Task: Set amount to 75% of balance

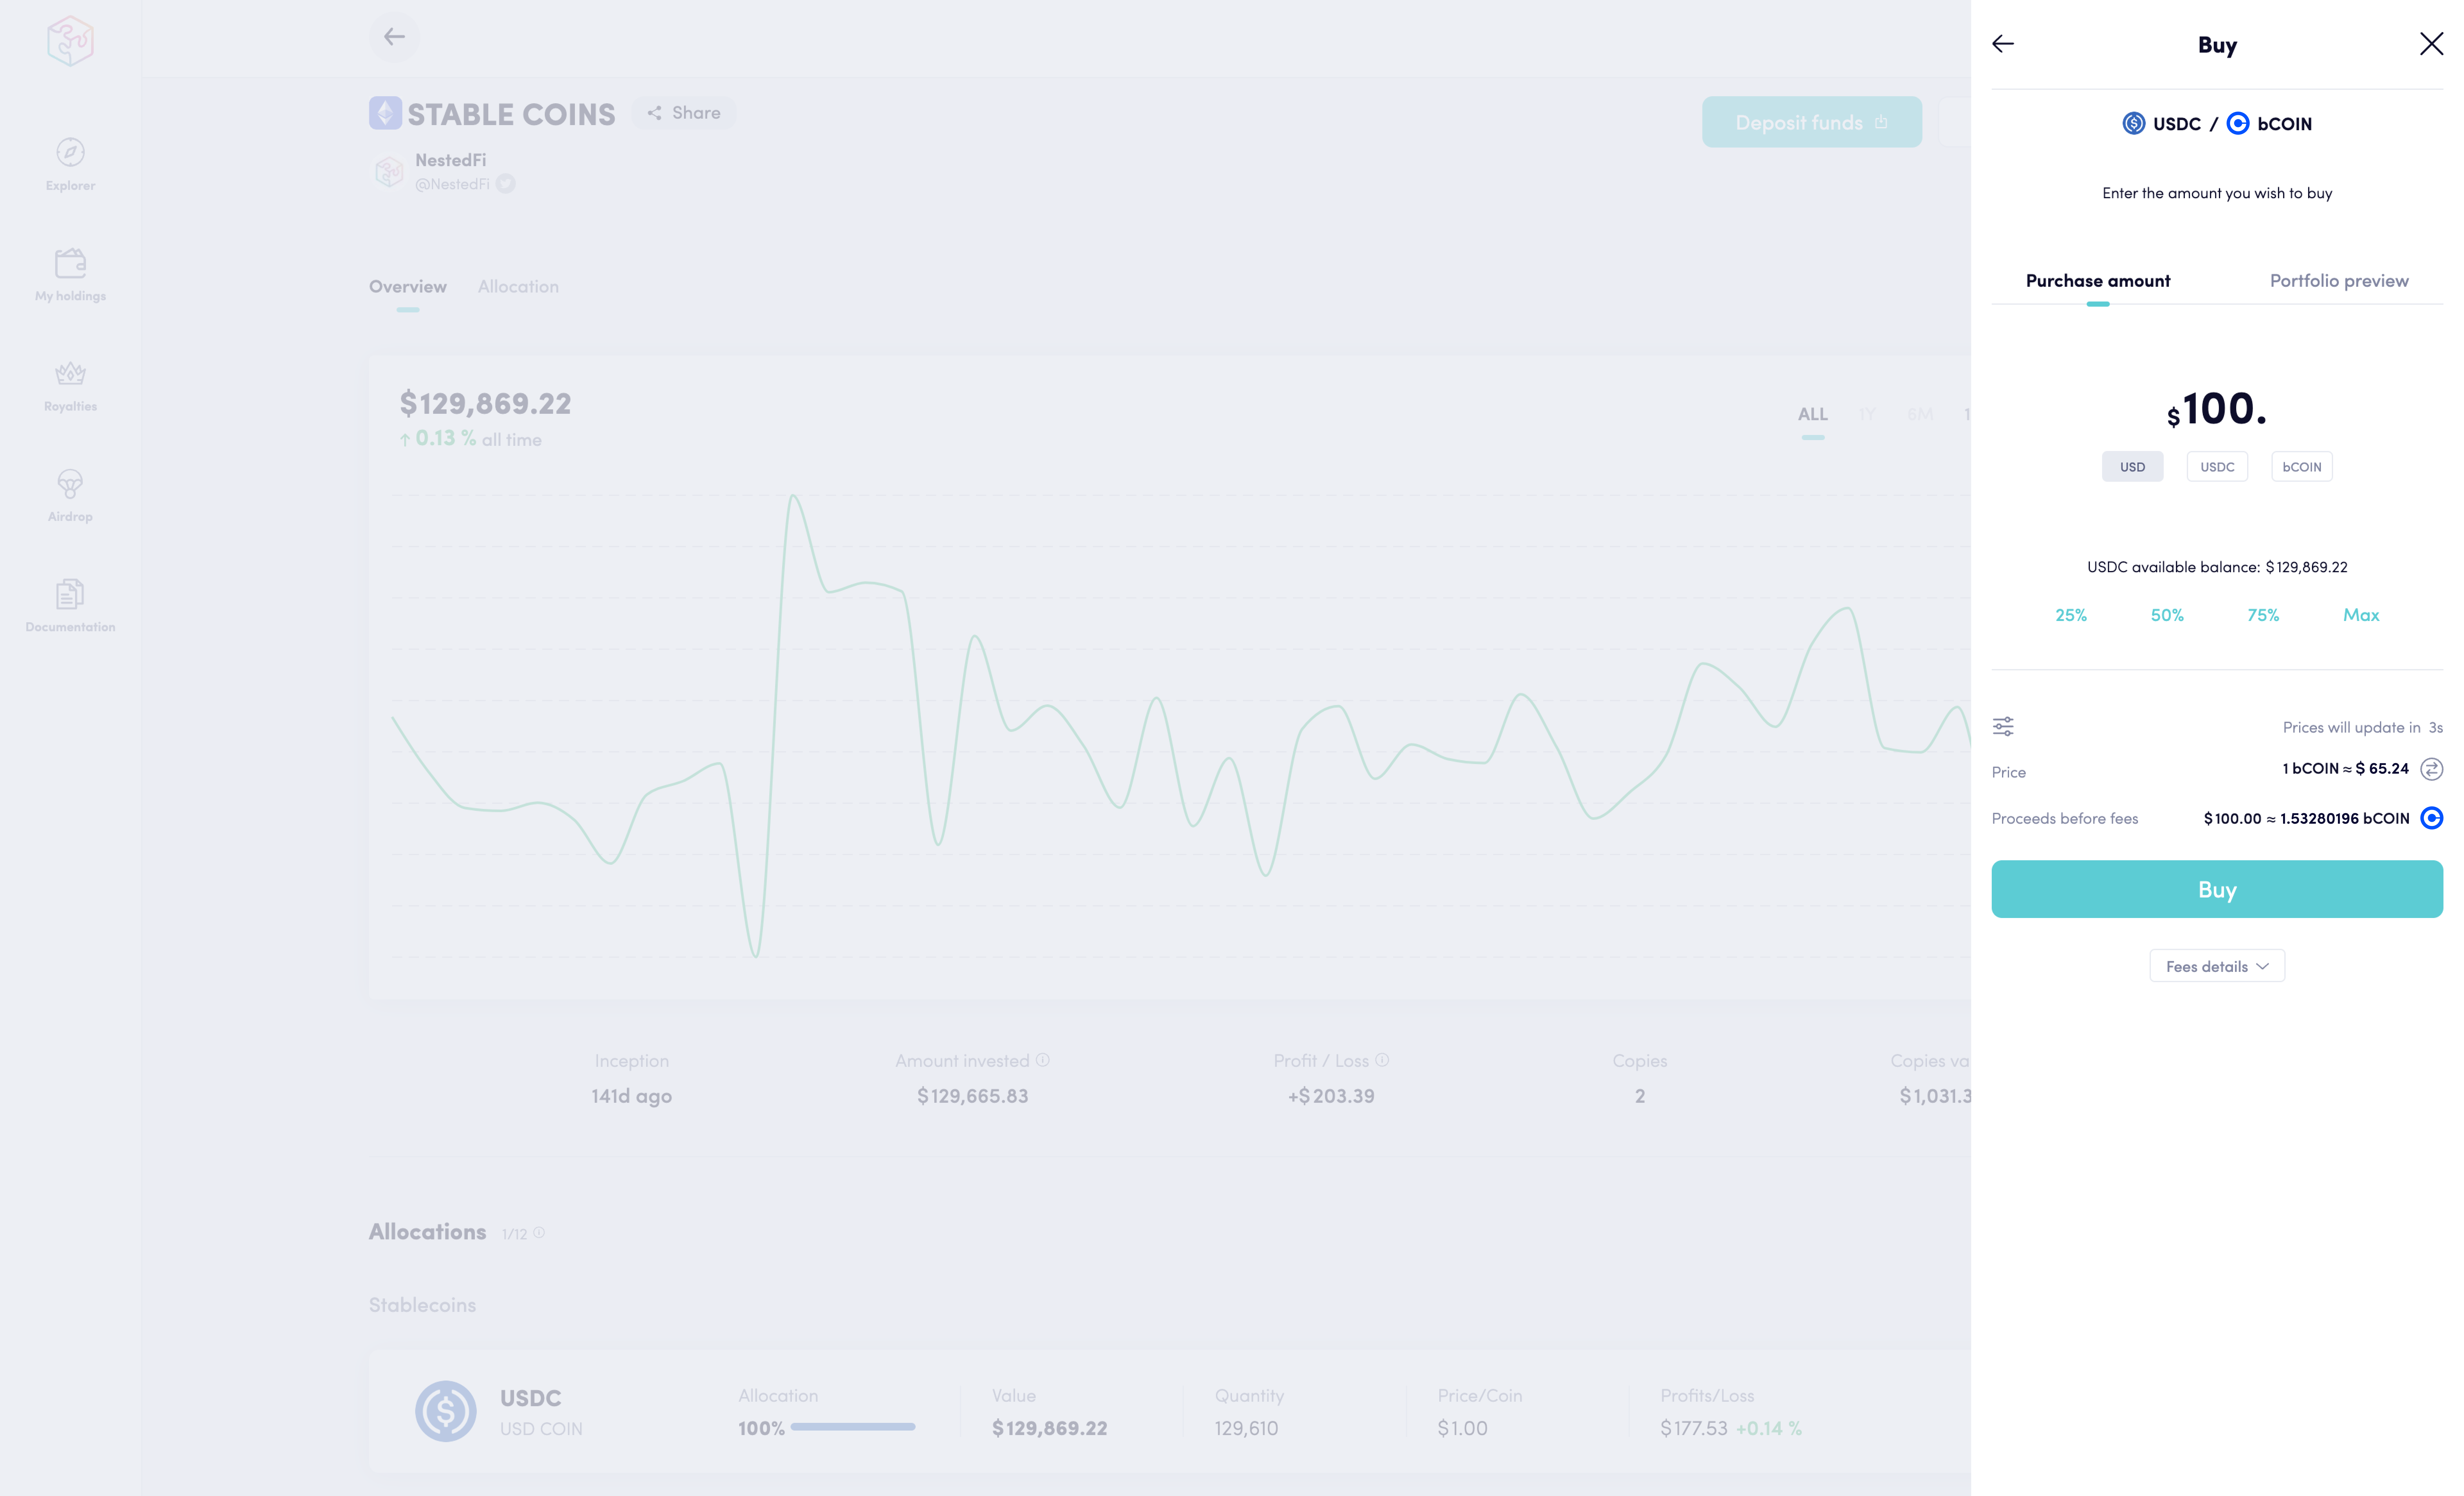Action: [2263, 615]
